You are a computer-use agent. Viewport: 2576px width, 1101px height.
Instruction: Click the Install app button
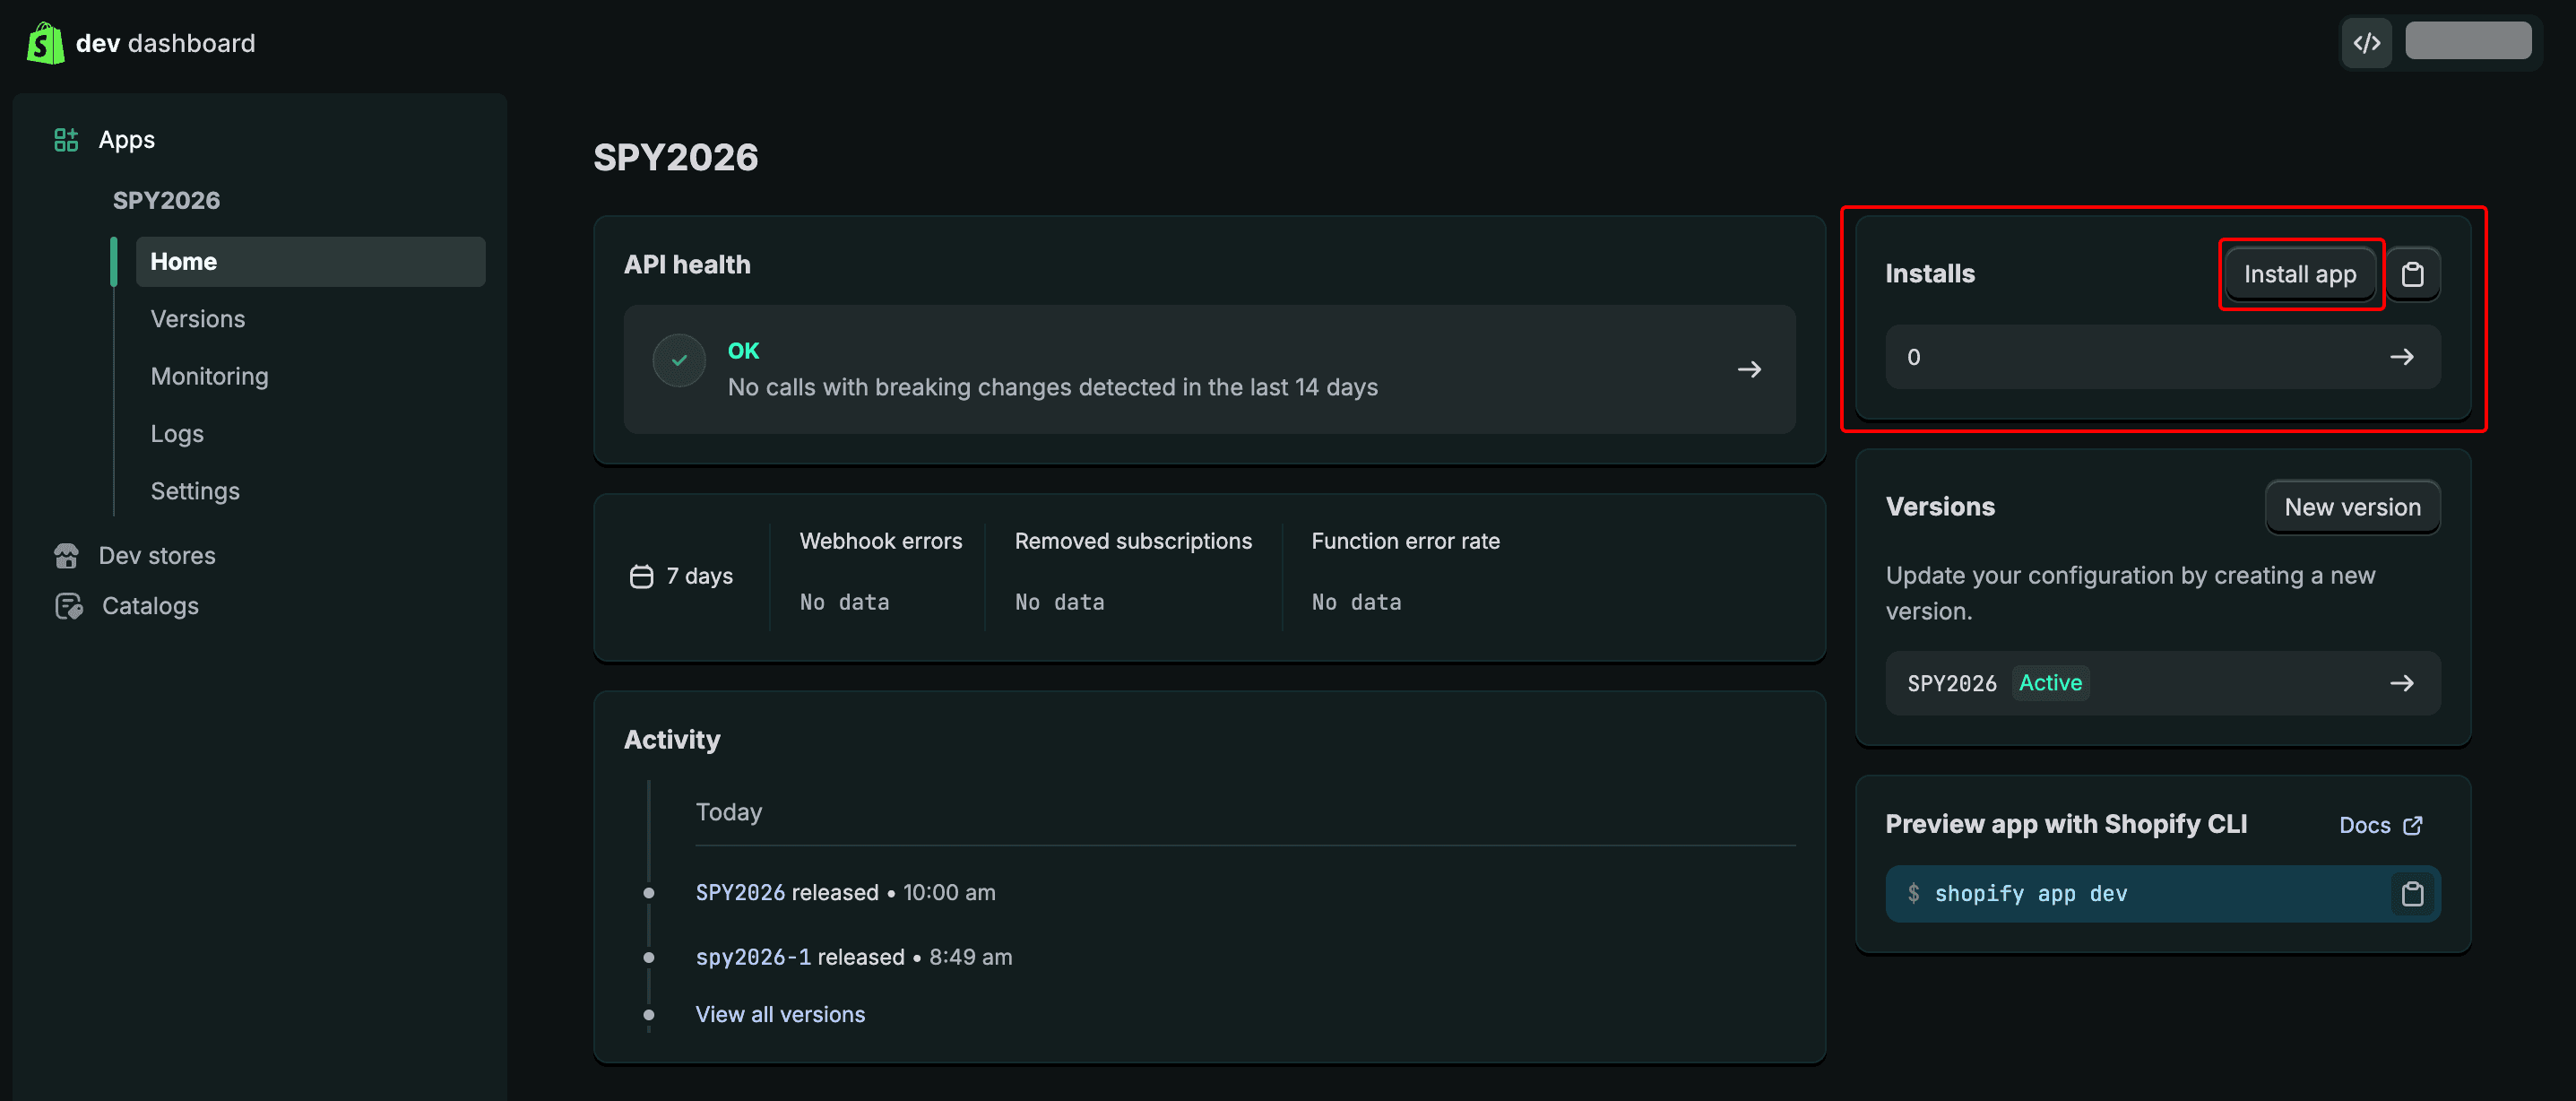[x=2299, y=274]
